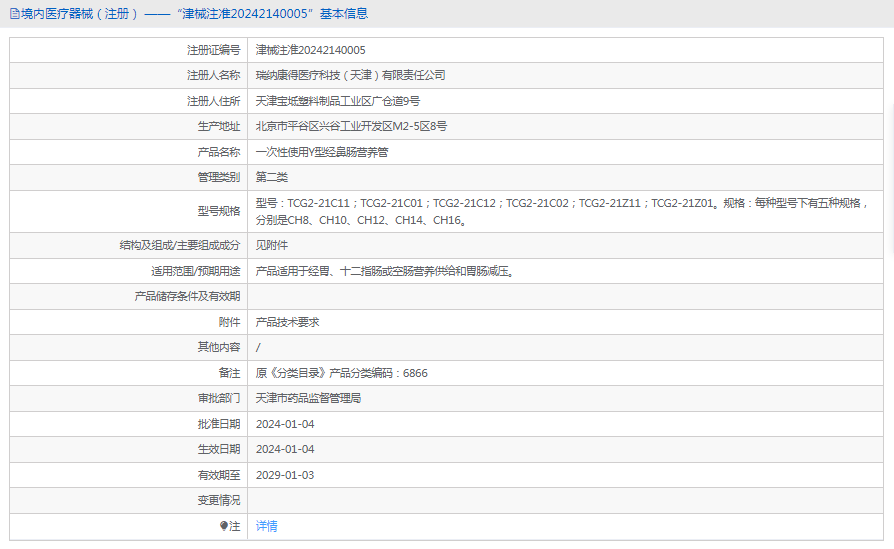Click the 附件 label
894x549 pixels.
tap(230, 322)
